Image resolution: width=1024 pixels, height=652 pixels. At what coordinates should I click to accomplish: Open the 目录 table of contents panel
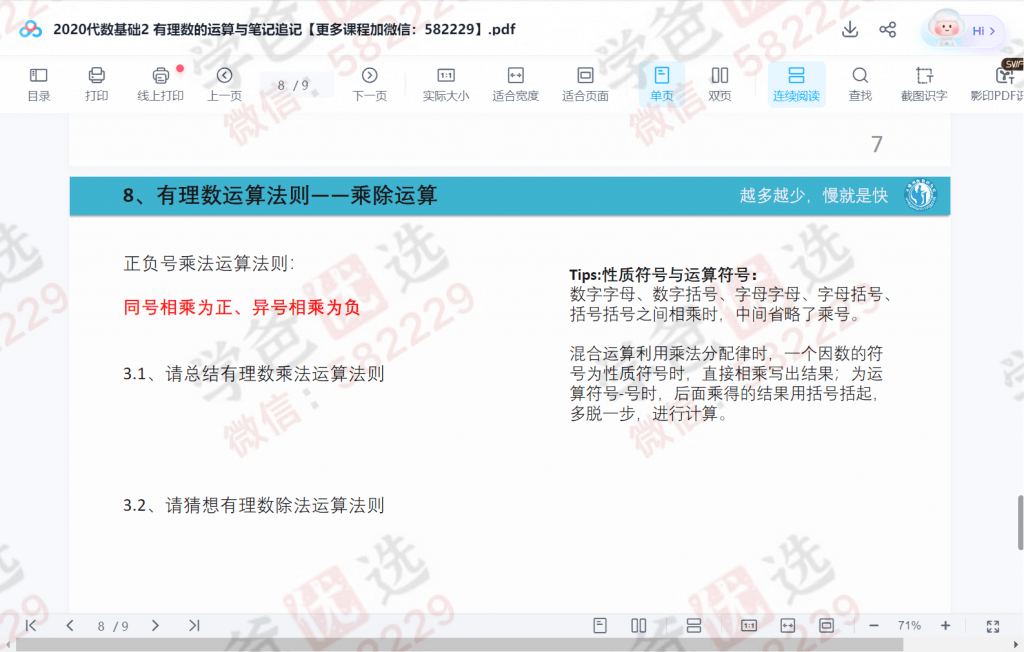39,84
